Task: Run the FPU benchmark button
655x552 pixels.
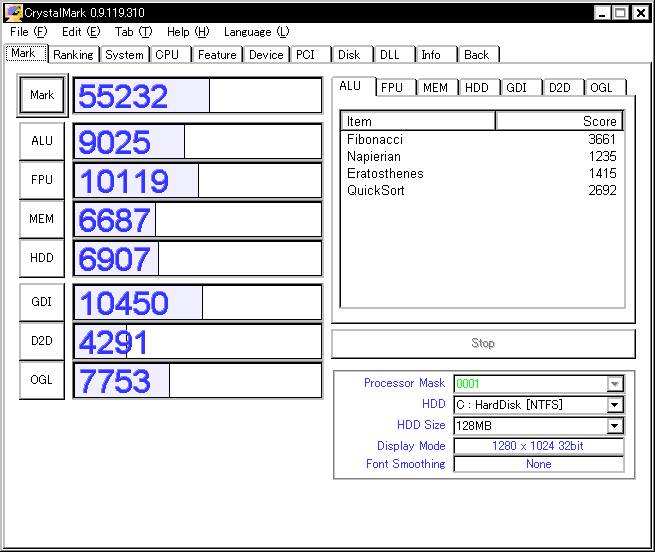Action: [42, 180]
